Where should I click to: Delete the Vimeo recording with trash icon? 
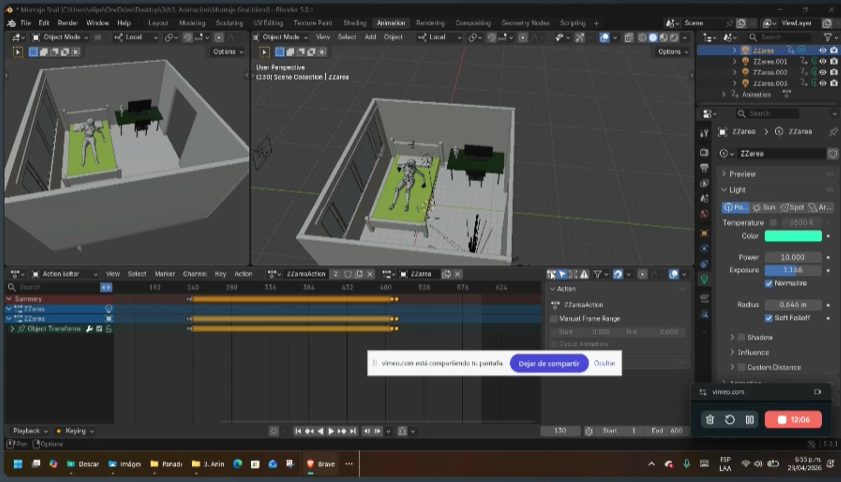coord(709,420)
